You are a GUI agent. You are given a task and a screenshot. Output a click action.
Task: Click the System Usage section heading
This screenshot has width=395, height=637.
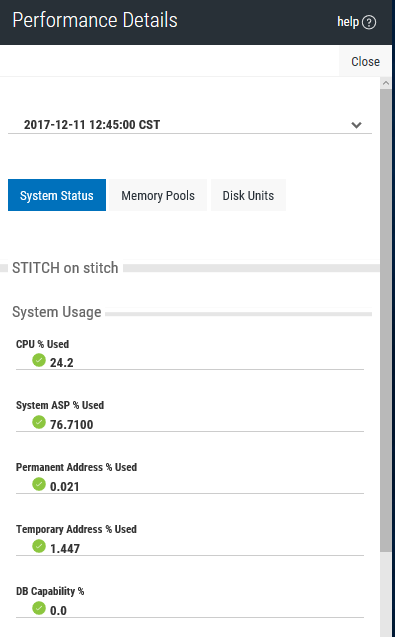56,312
